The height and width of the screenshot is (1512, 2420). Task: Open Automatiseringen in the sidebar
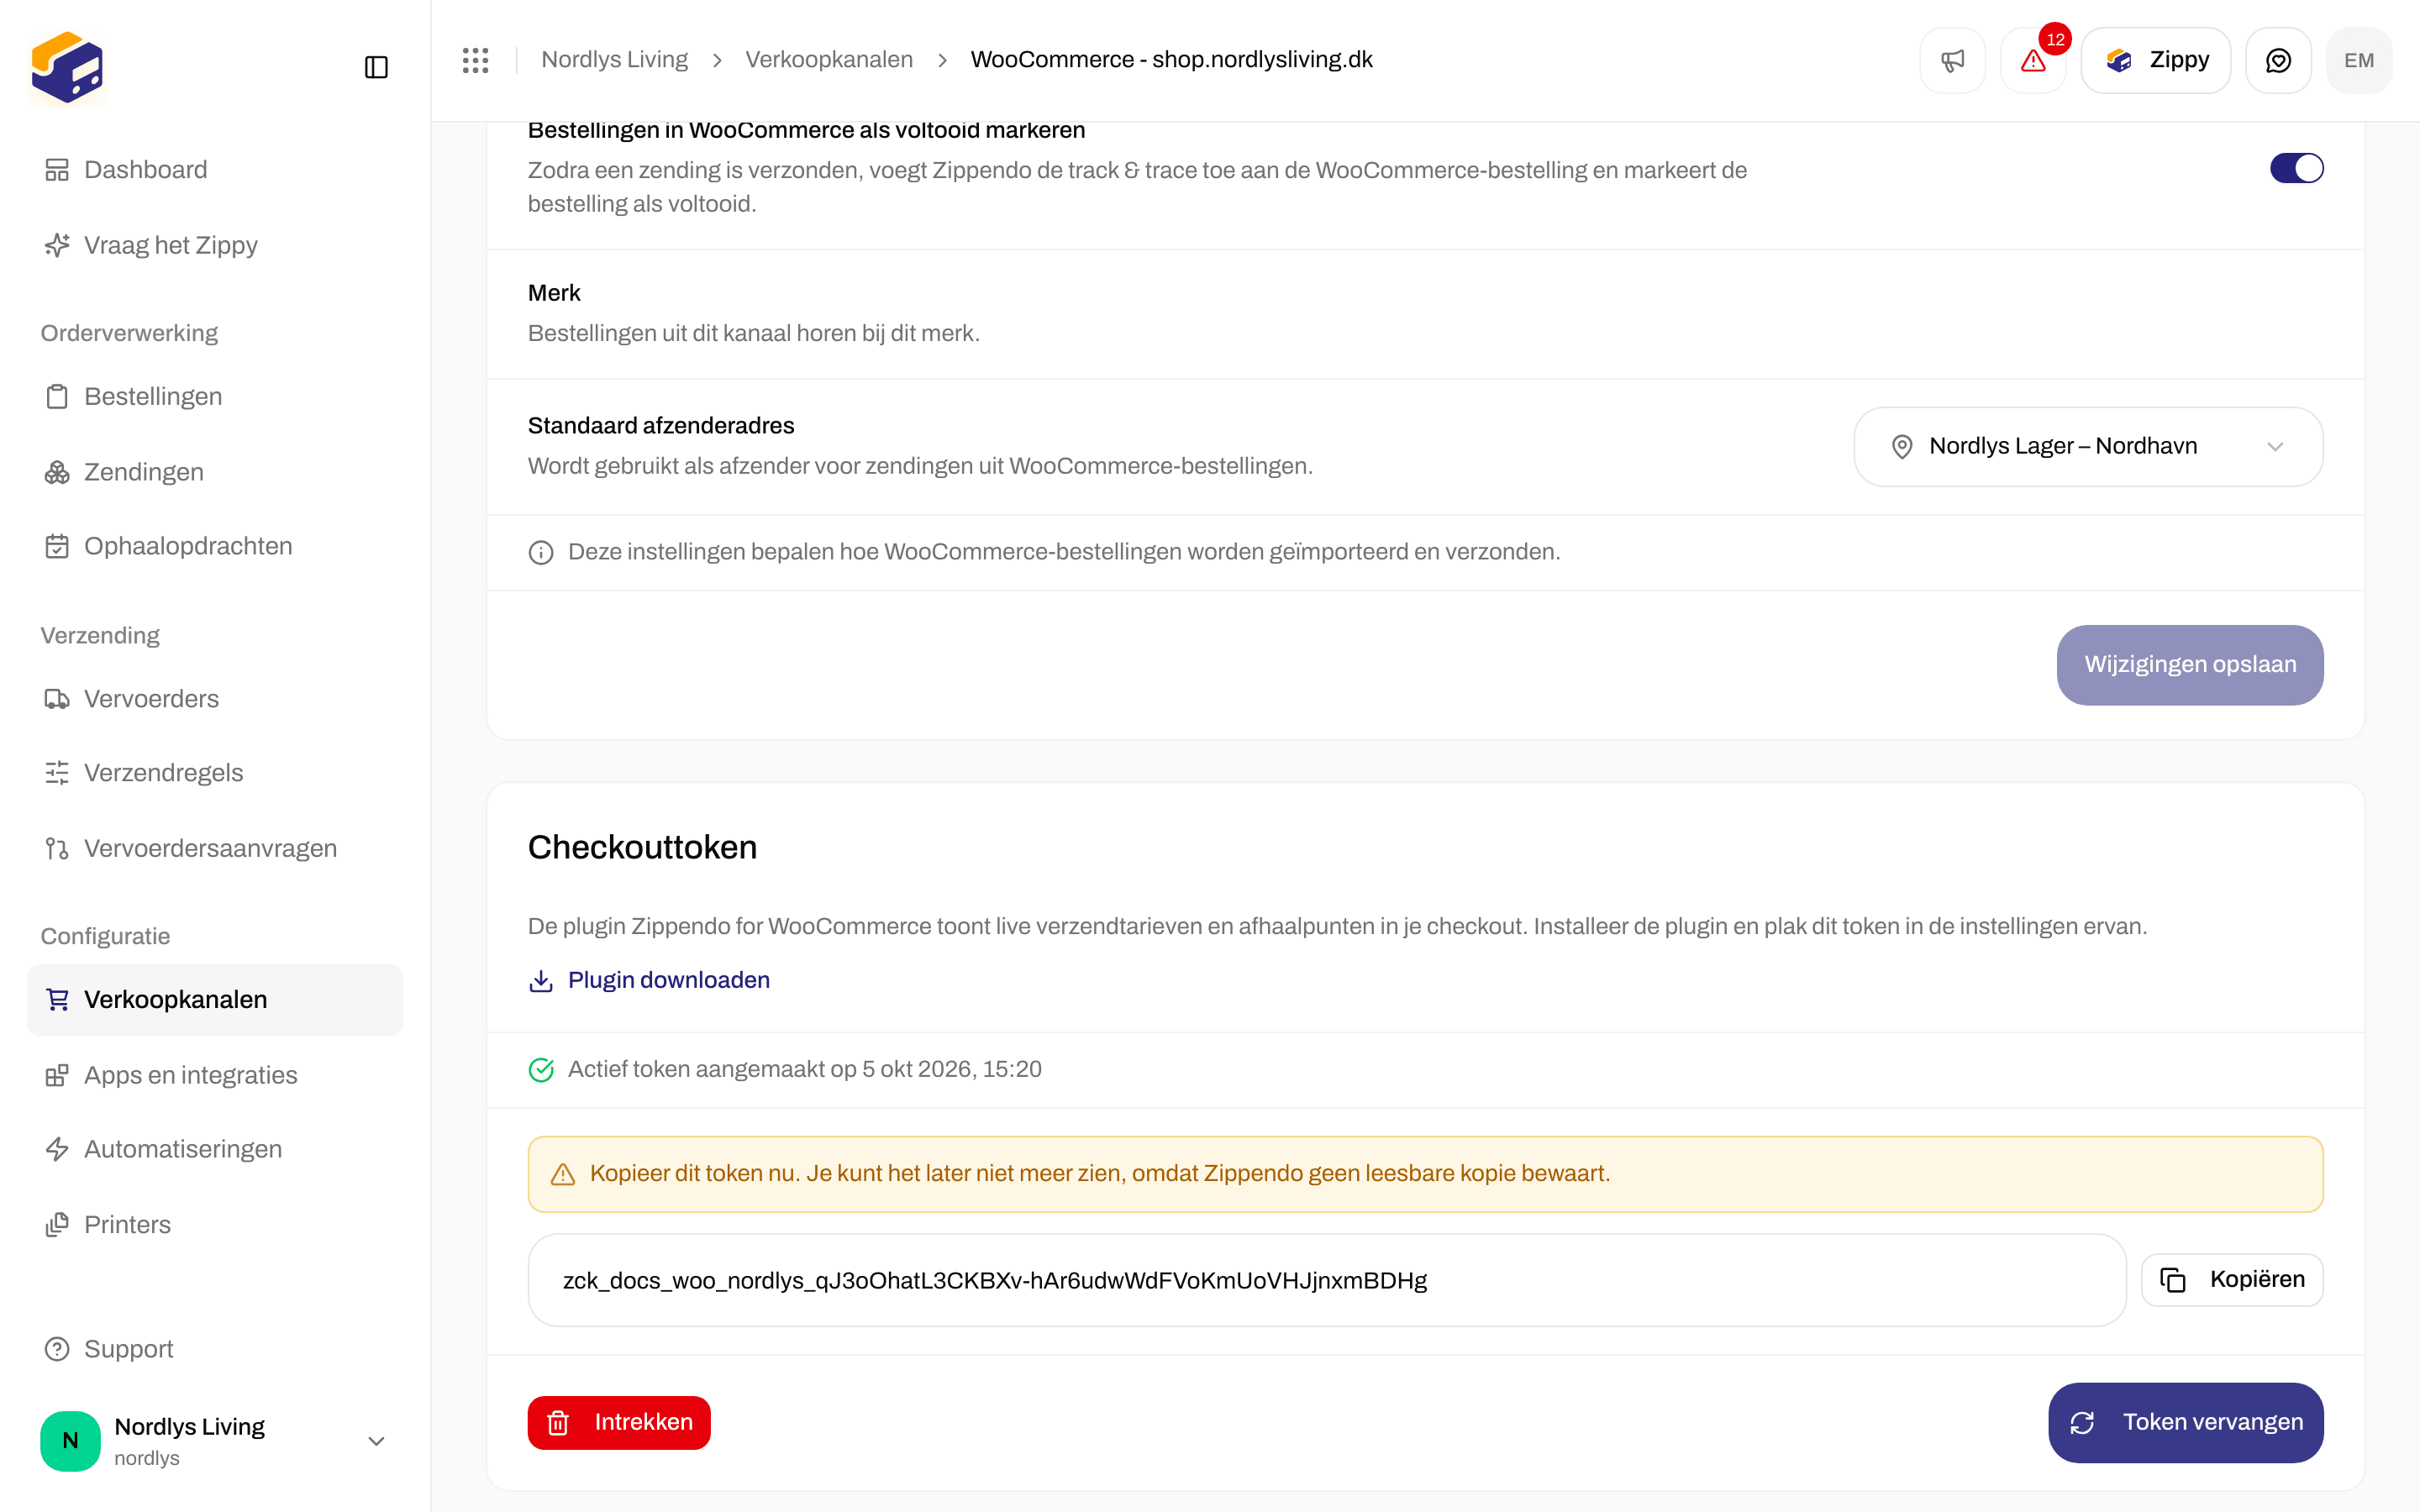pos(214,1150)
